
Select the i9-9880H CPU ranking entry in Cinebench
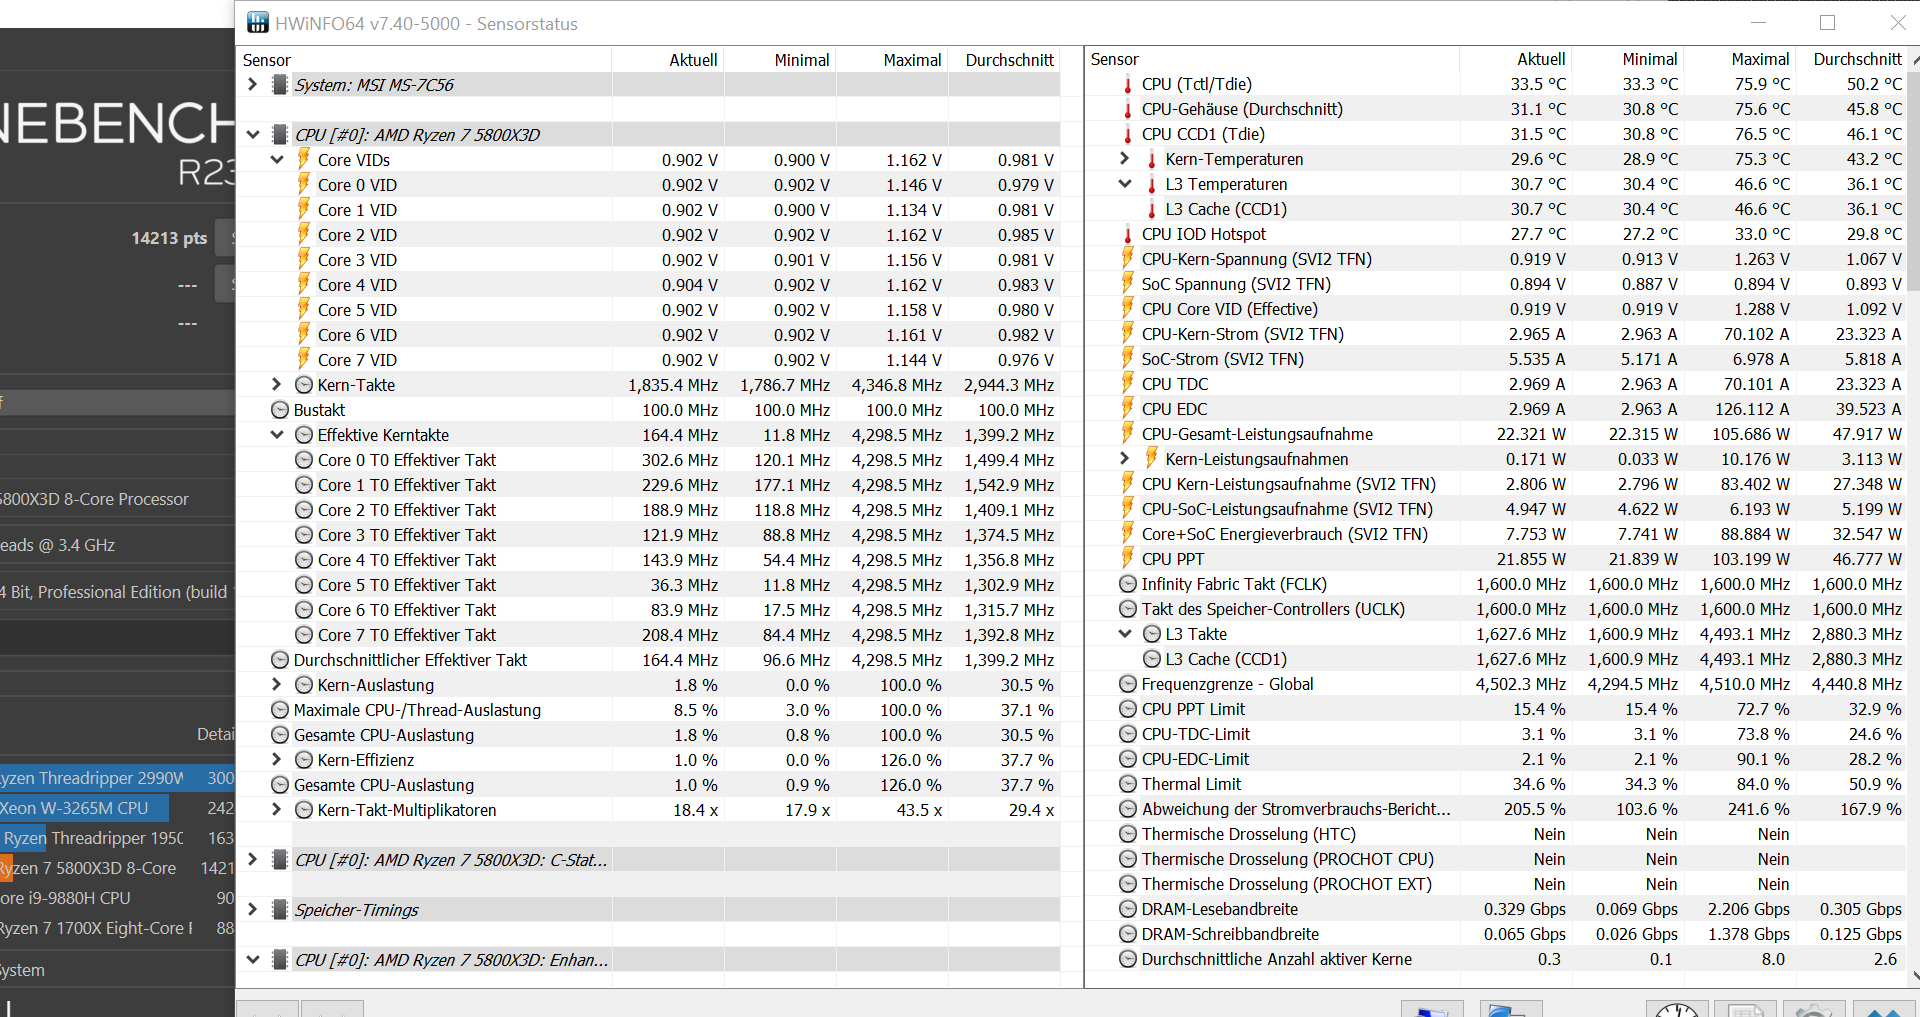[117, 898]
